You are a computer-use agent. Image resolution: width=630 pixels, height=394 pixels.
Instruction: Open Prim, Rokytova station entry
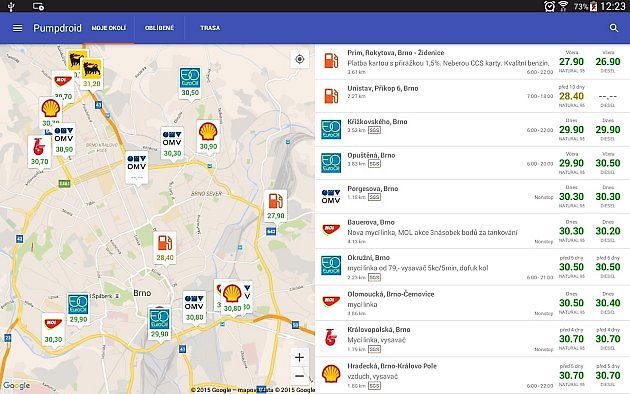472,62
